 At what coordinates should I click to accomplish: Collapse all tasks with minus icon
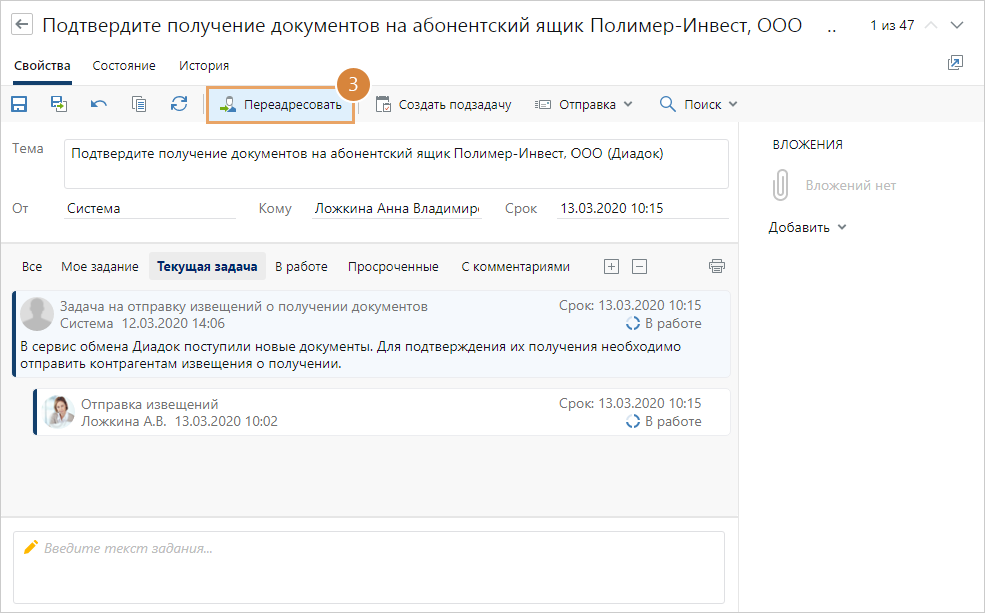click(x=640, y=266)
